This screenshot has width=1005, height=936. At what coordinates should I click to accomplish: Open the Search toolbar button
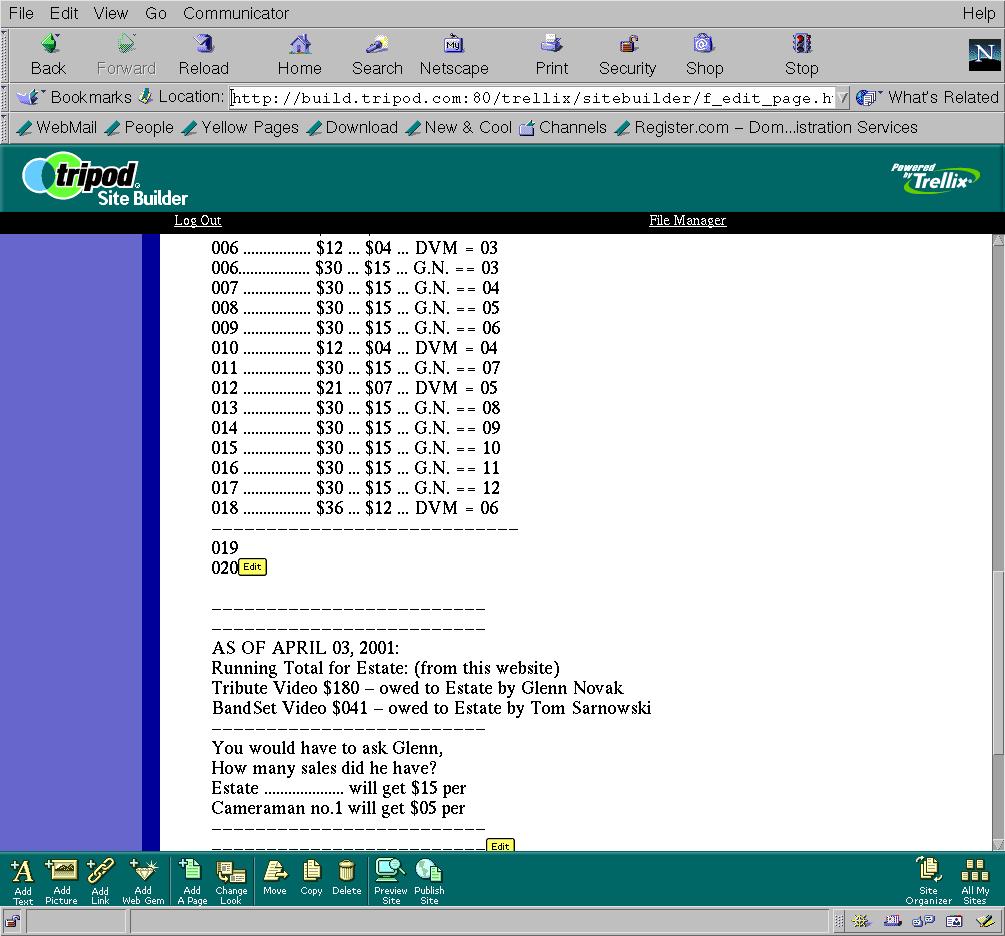[x=378, y=54]
